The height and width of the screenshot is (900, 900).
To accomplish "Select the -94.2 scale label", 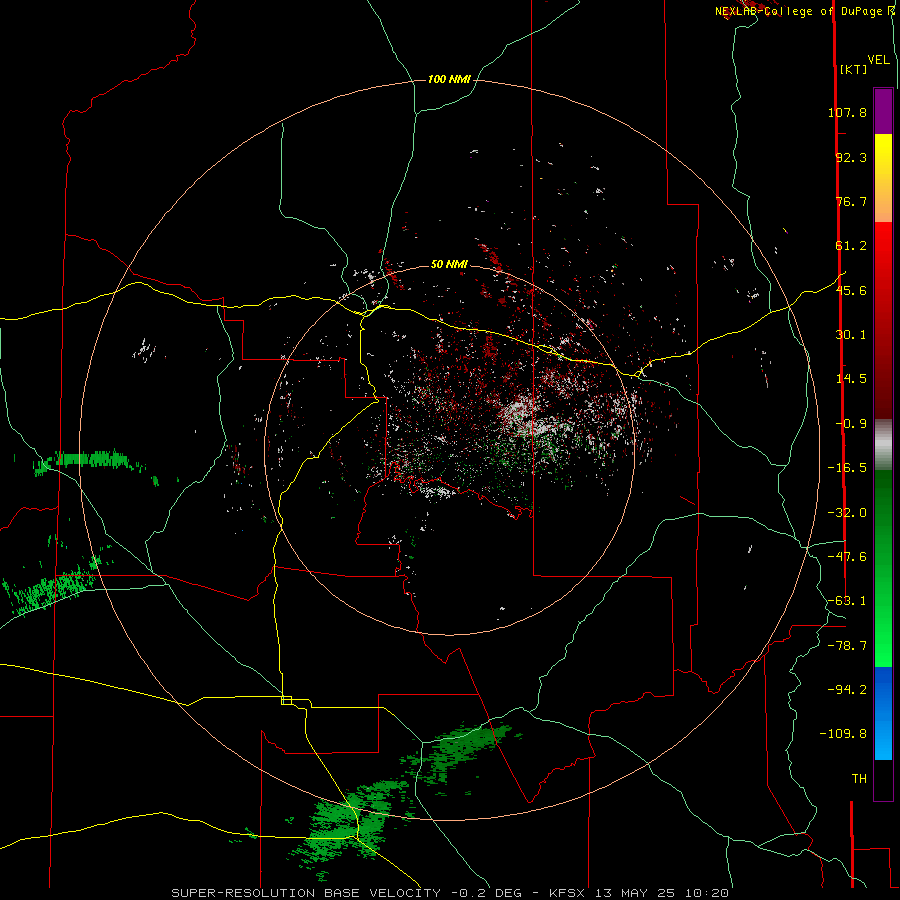I will click(x=847, y=689).
